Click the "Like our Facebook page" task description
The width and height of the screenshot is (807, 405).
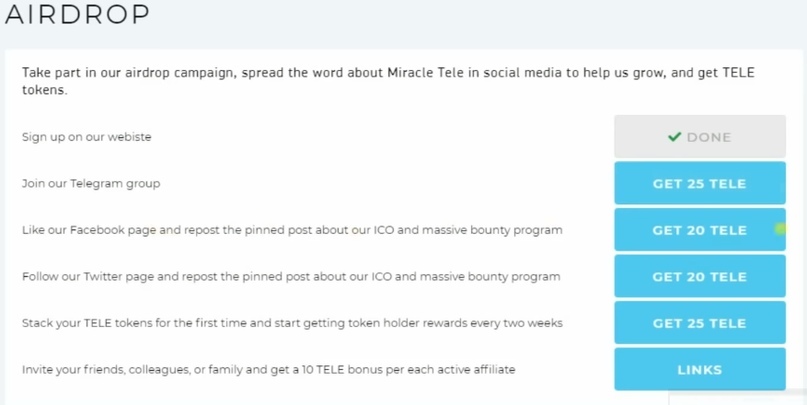click(292, 230)
